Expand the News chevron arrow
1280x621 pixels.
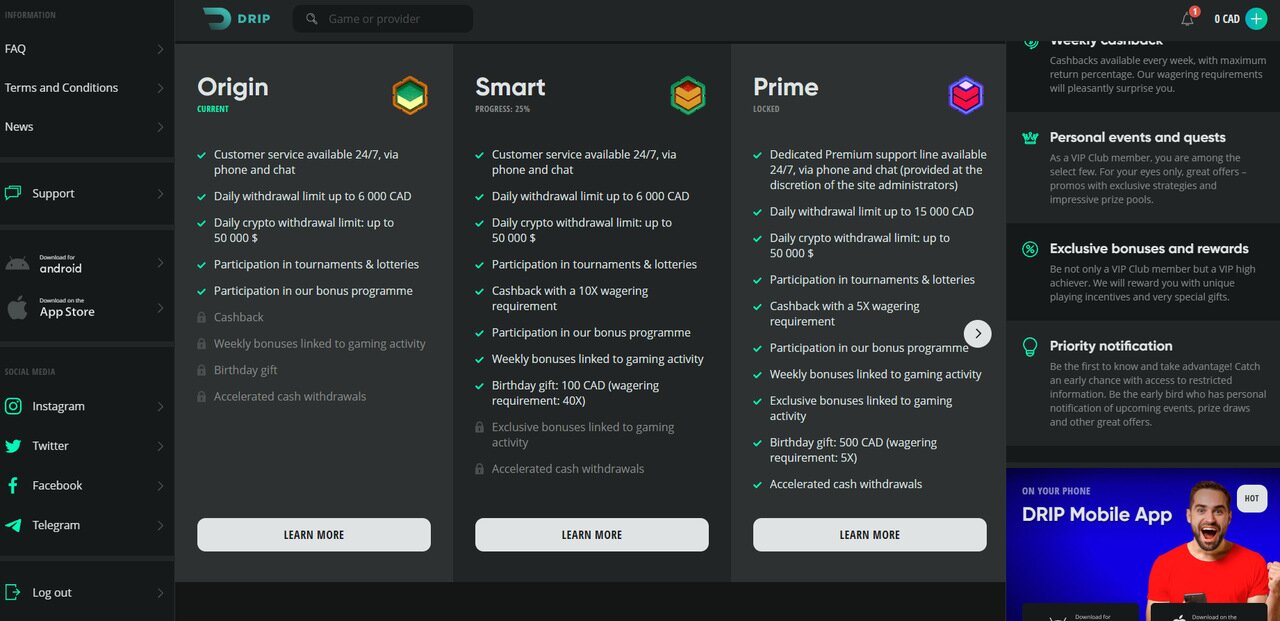160,127
